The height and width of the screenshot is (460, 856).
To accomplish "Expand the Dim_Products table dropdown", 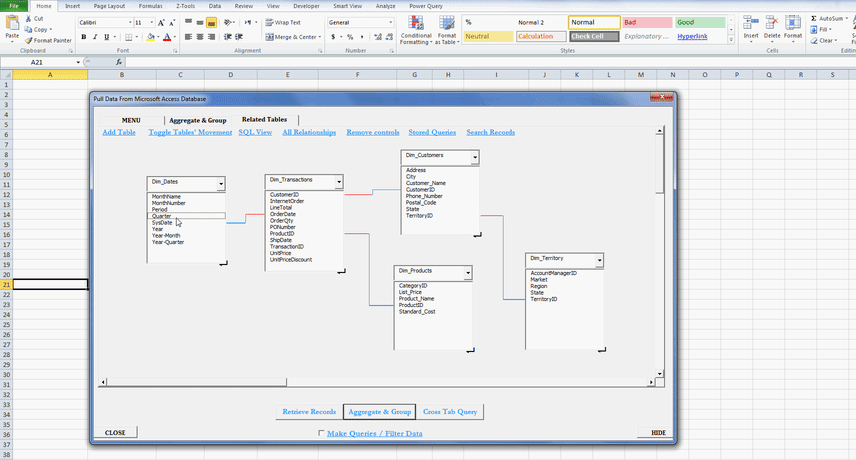I will pos(468,273).
